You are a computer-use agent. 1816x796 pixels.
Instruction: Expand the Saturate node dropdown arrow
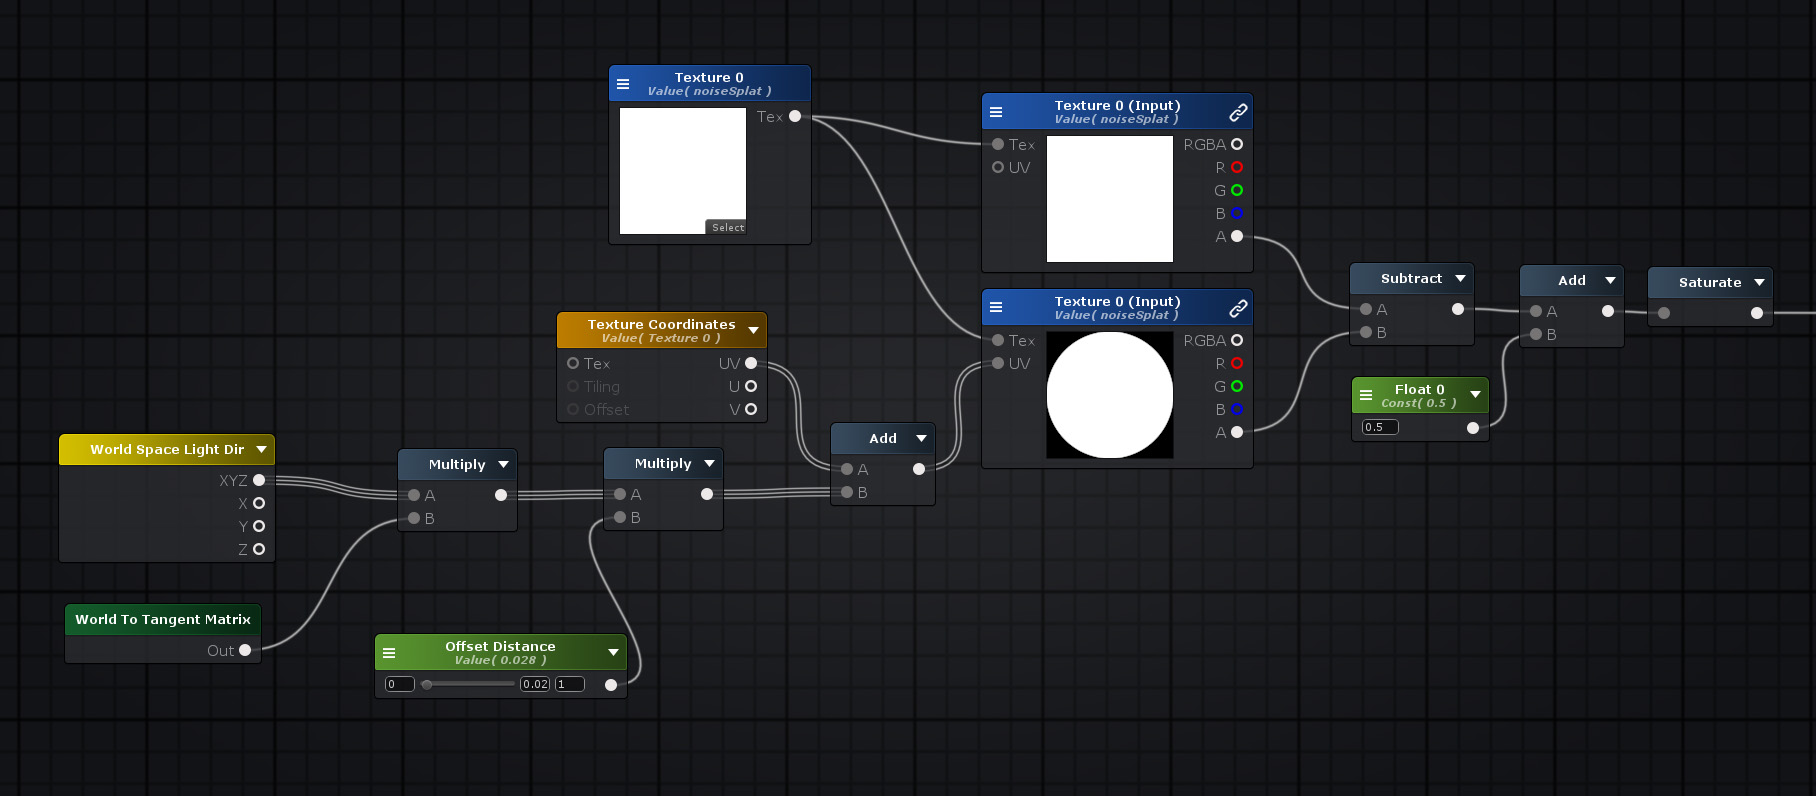(1759, 283)
